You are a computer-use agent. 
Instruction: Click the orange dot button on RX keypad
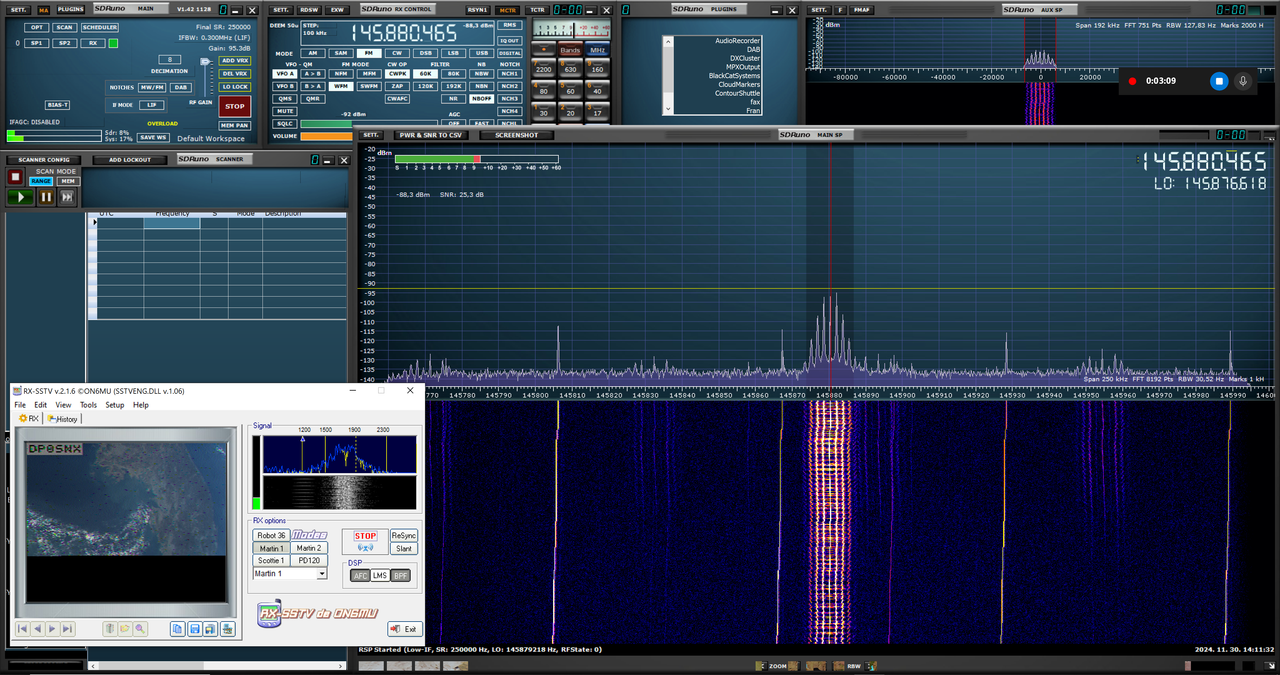point(543,50)
